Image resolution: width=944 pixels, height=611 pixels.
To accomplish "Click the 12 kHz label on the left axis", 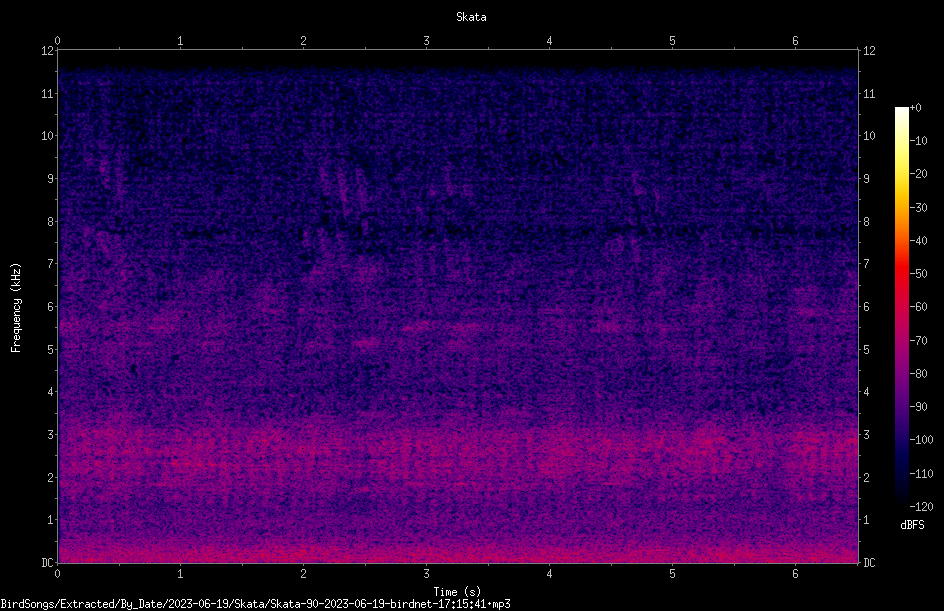I will pos(48,51).
